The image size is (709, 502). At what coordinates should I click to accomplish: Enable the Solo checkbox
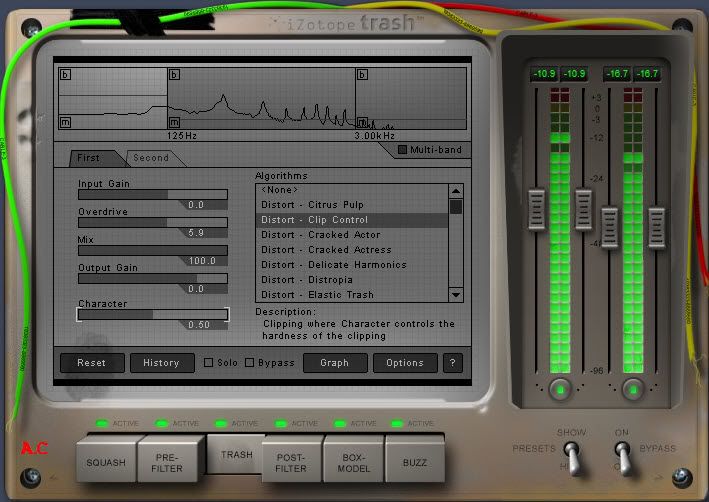click(209, 363)
